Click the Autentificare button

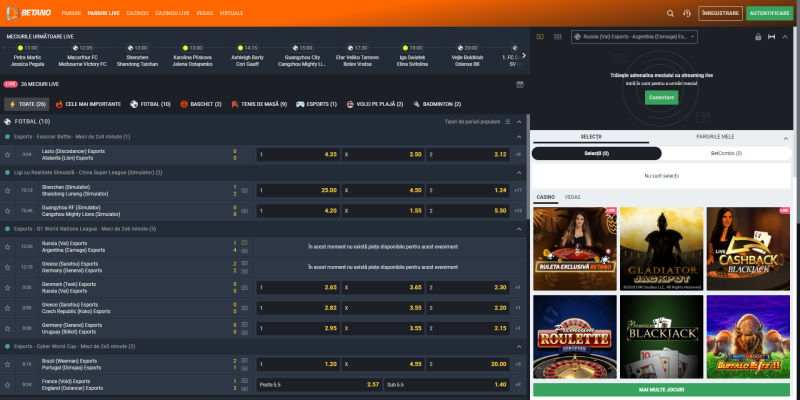(x=769, y=13)
